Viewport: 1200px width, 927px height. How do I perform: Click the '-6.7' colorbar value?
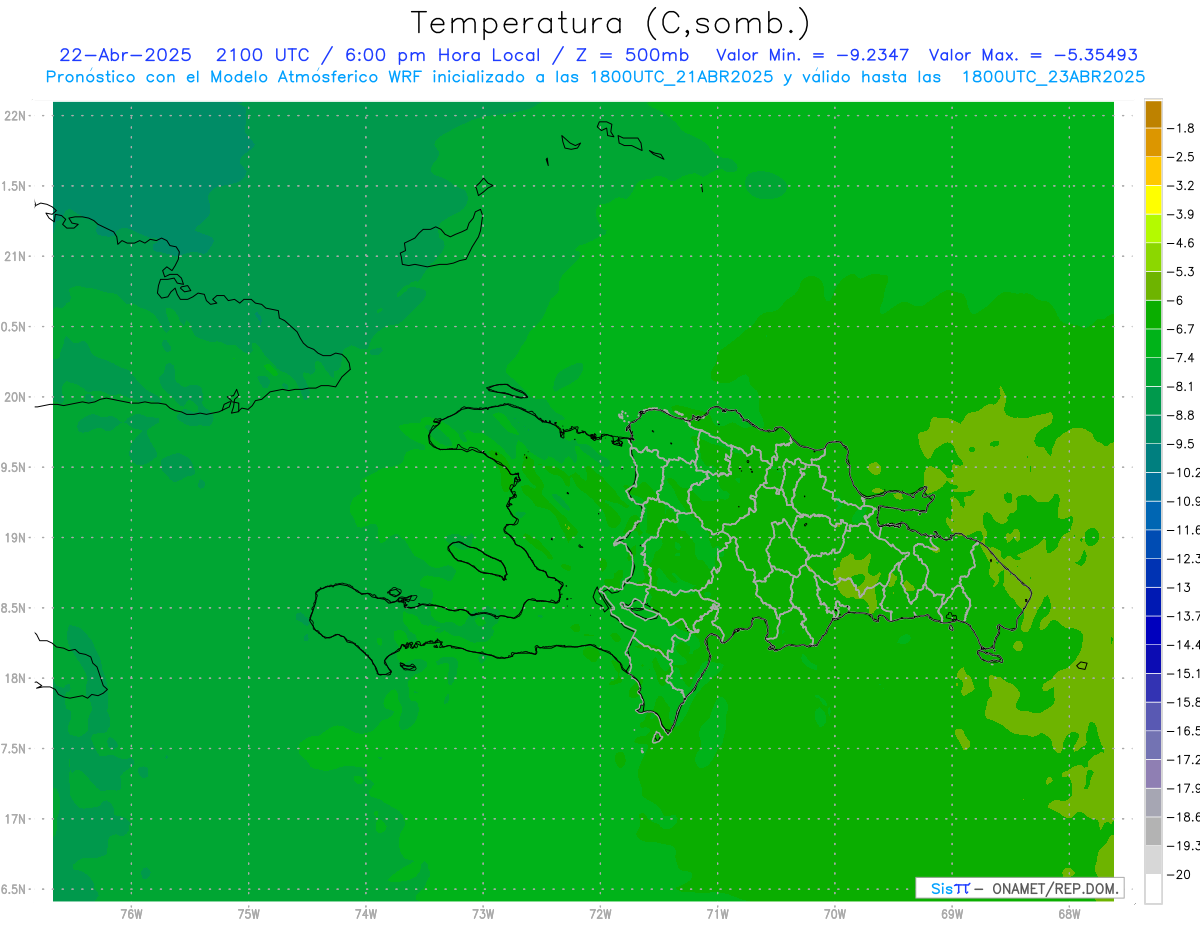(x=1181, y=329)
